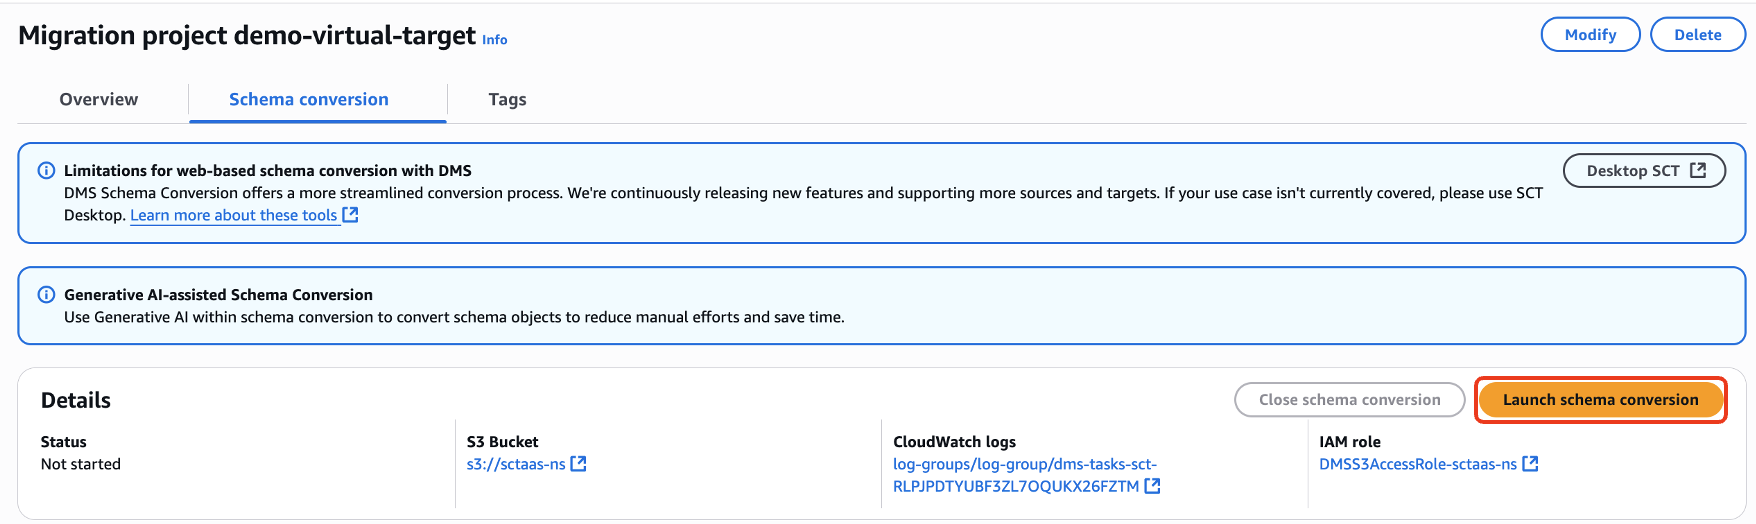Click external-link icon after CloudWatch log link
Image resolution: width=1756 pixels, height=524 pixels.
pyautogui.click(x=1152, y=486)
